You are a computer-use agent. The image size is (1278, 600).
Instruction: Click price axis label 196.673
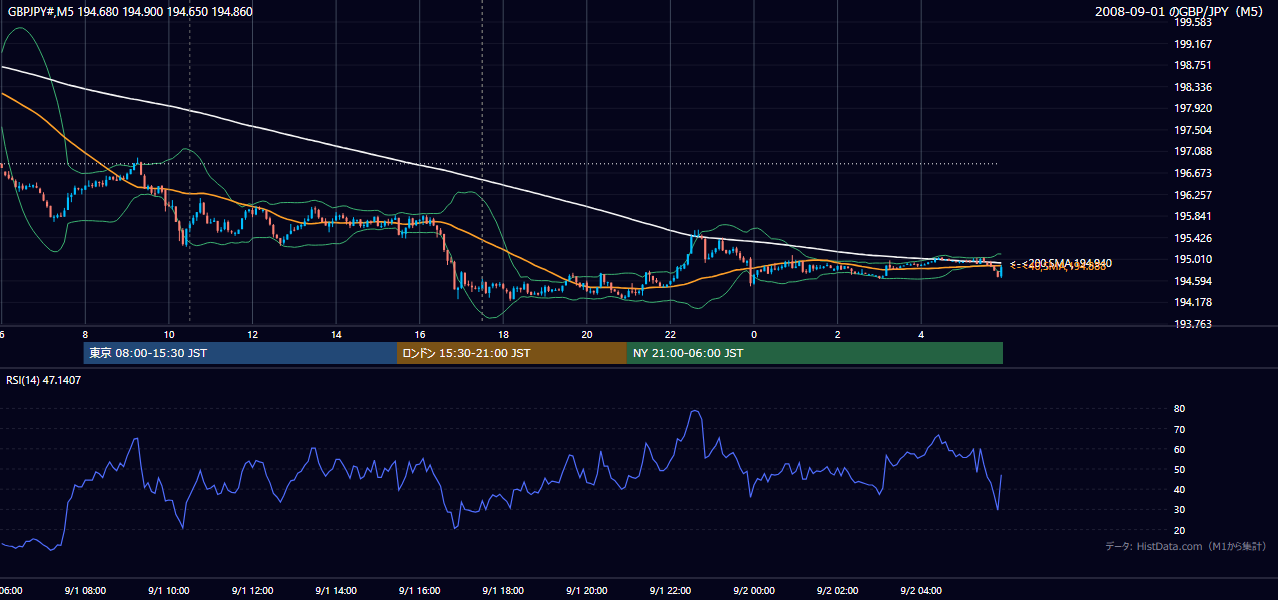click(x=1193, y=173)
